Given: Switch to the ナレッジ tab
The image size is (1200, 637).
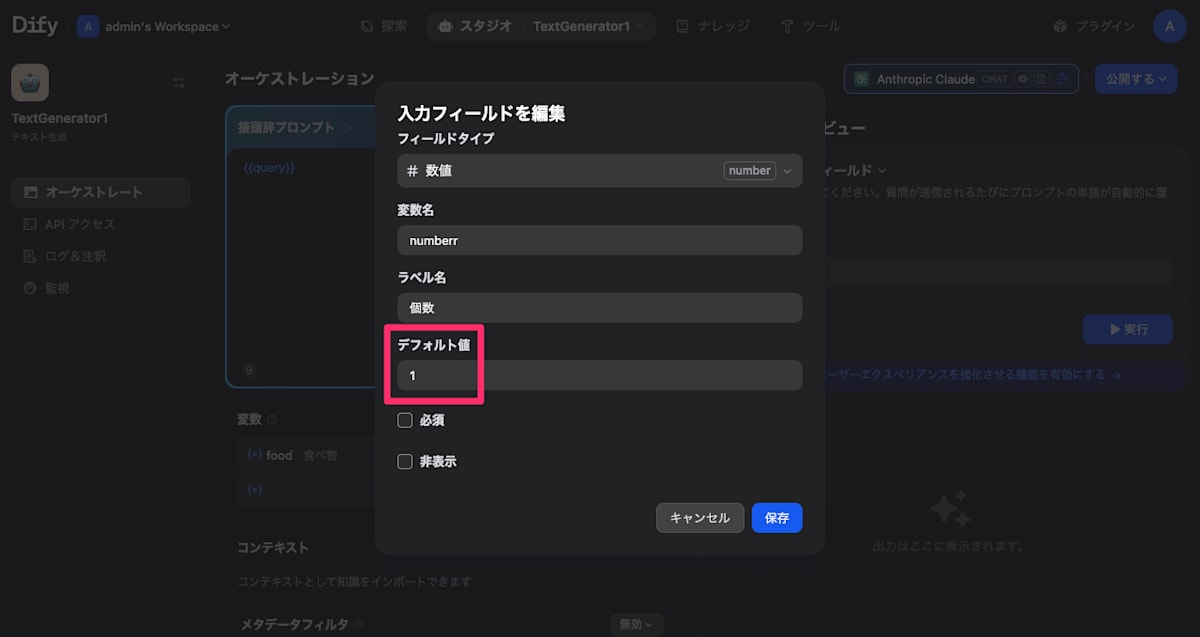Looking at the screenshot, I should [713, 26].
